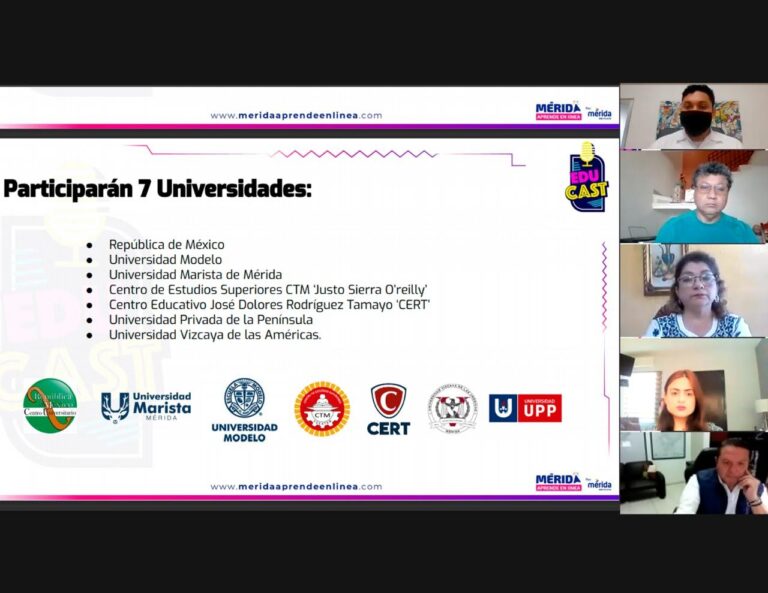Screen dimensions: 768x593
Task: Click the 'Universidad Privada de la Península' list item
Action: click(x=211, y=319)
